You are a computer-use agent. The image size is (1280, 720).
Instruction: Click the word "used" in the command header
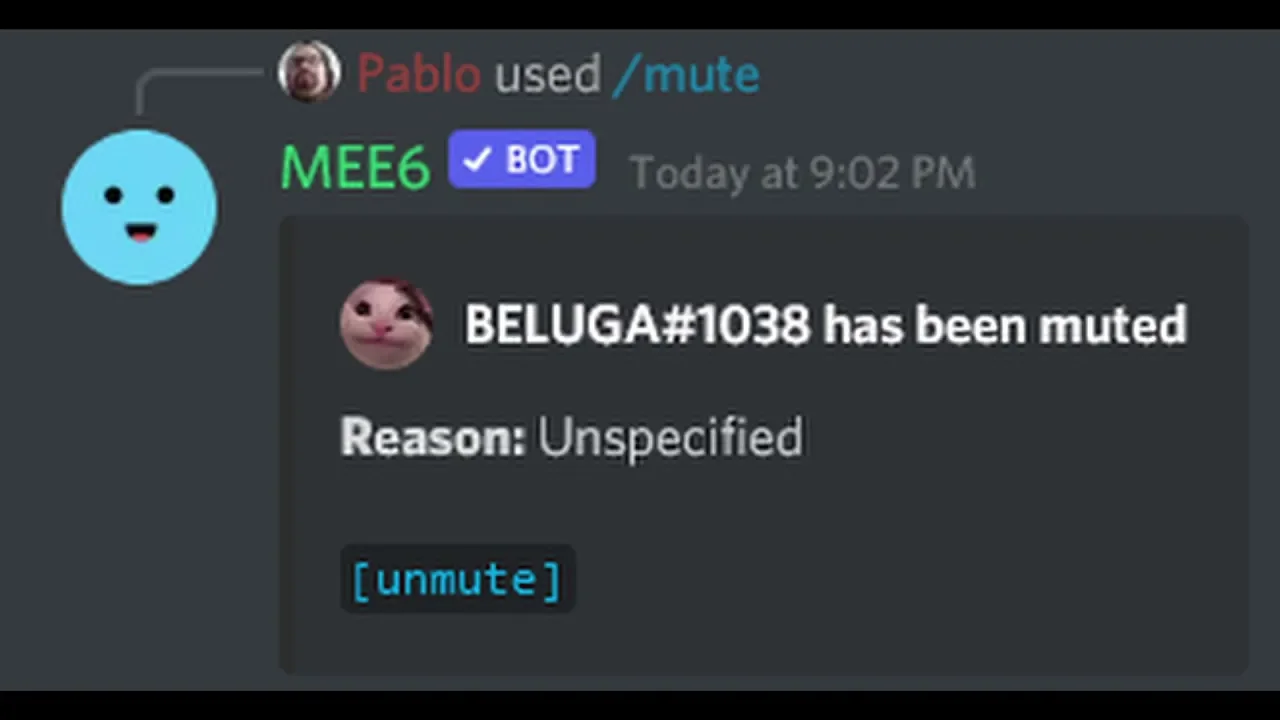point(547,75)
